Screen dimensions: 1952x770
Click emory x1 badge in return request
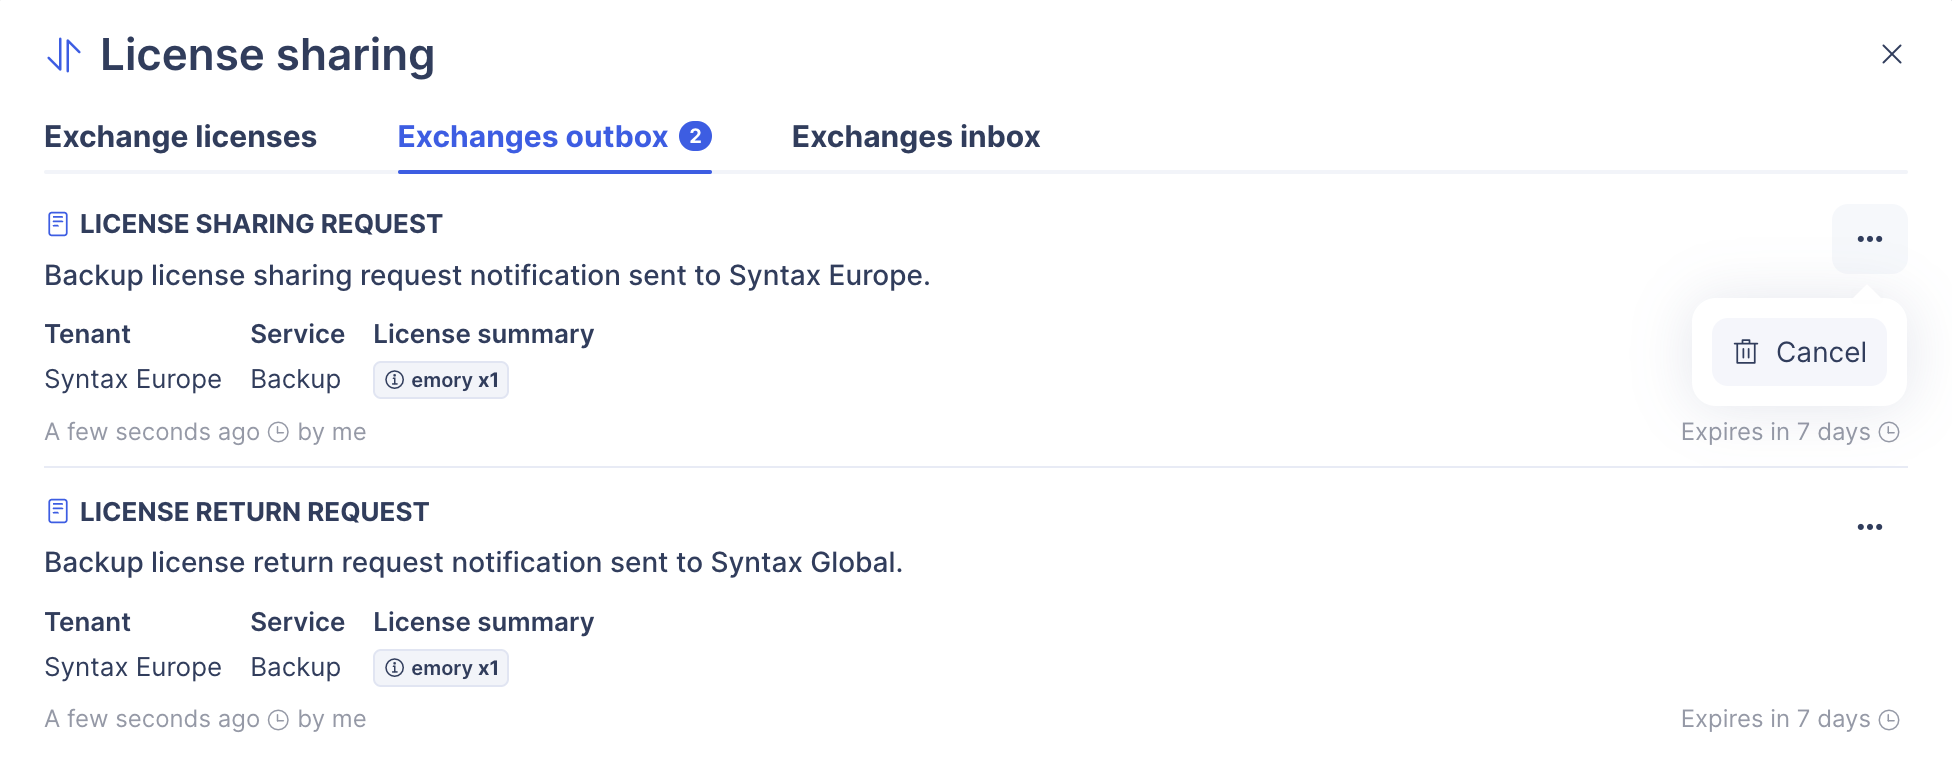[454, 668]
